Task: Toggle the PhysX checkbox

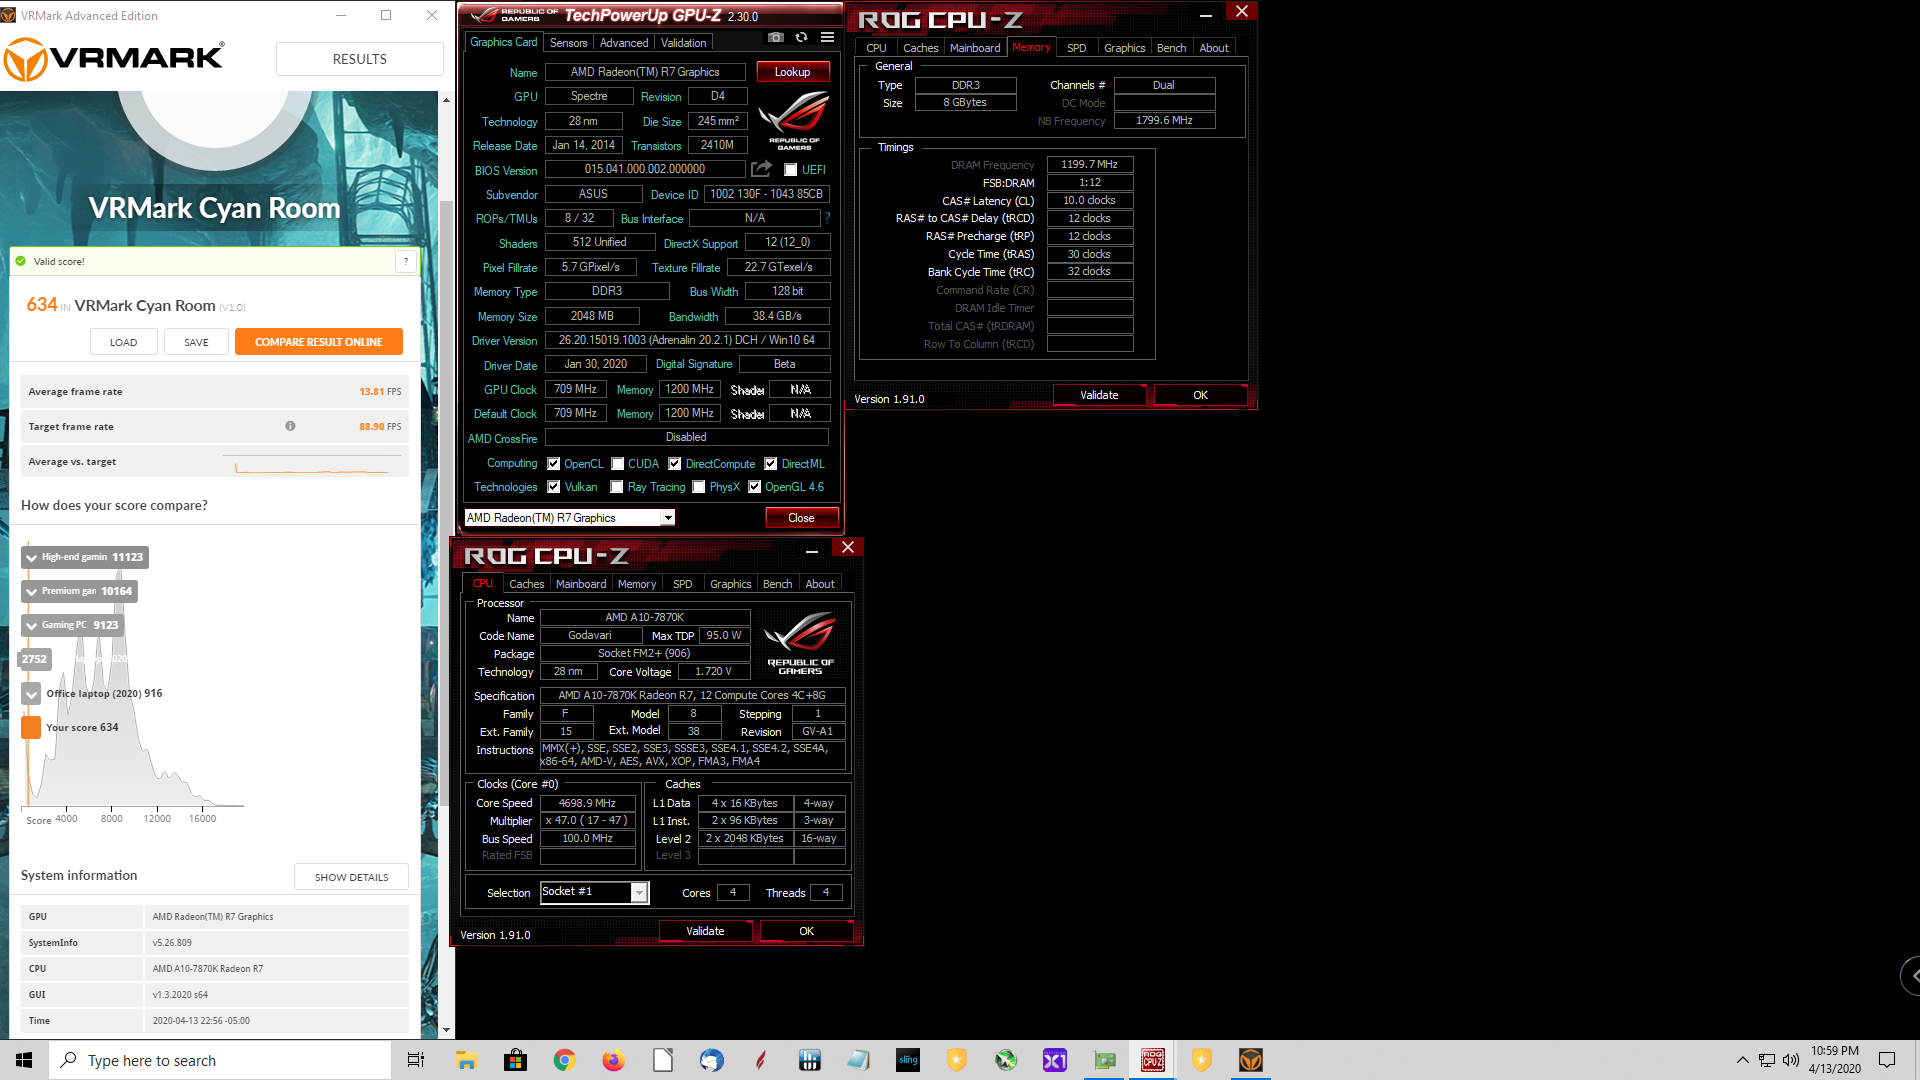Action: tap(699, 487)
